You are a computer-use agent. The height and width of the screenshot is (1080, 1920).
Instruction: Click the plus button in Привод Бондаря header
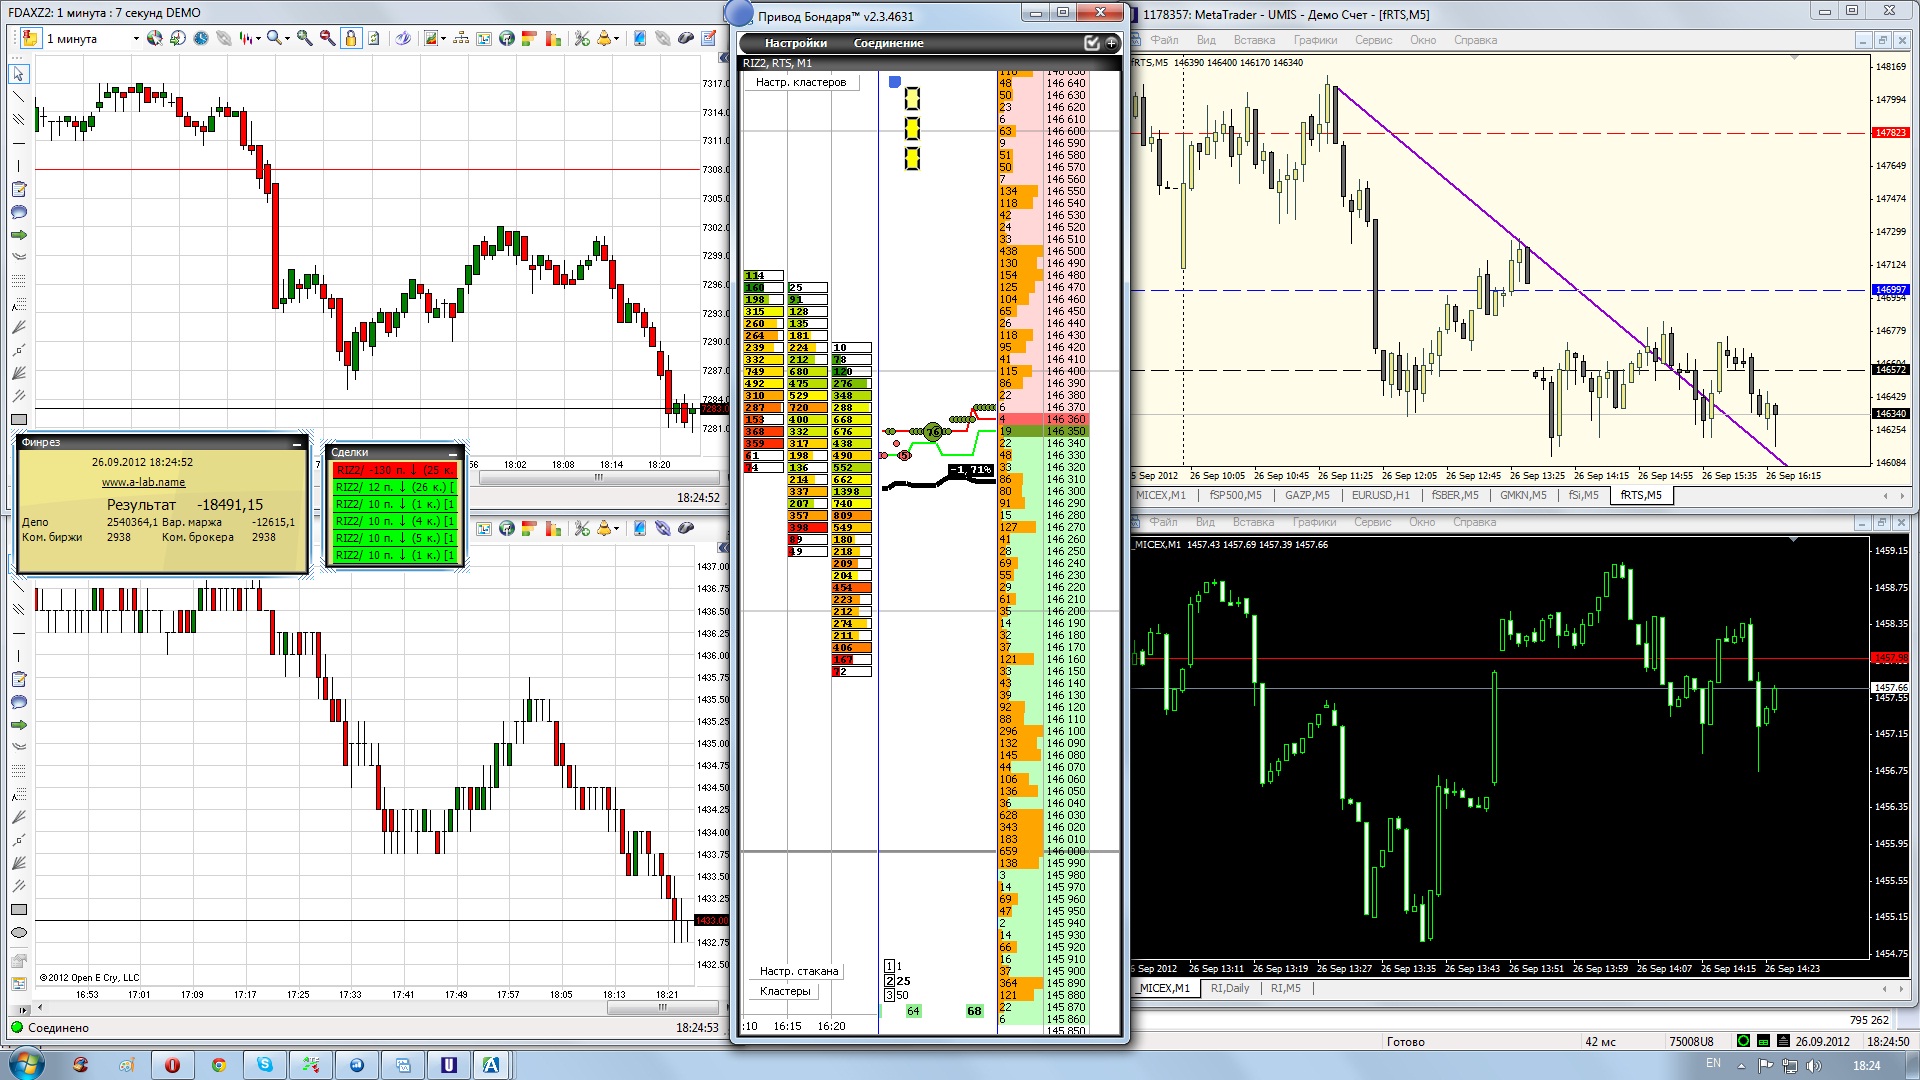click(x=1111, y=43)
